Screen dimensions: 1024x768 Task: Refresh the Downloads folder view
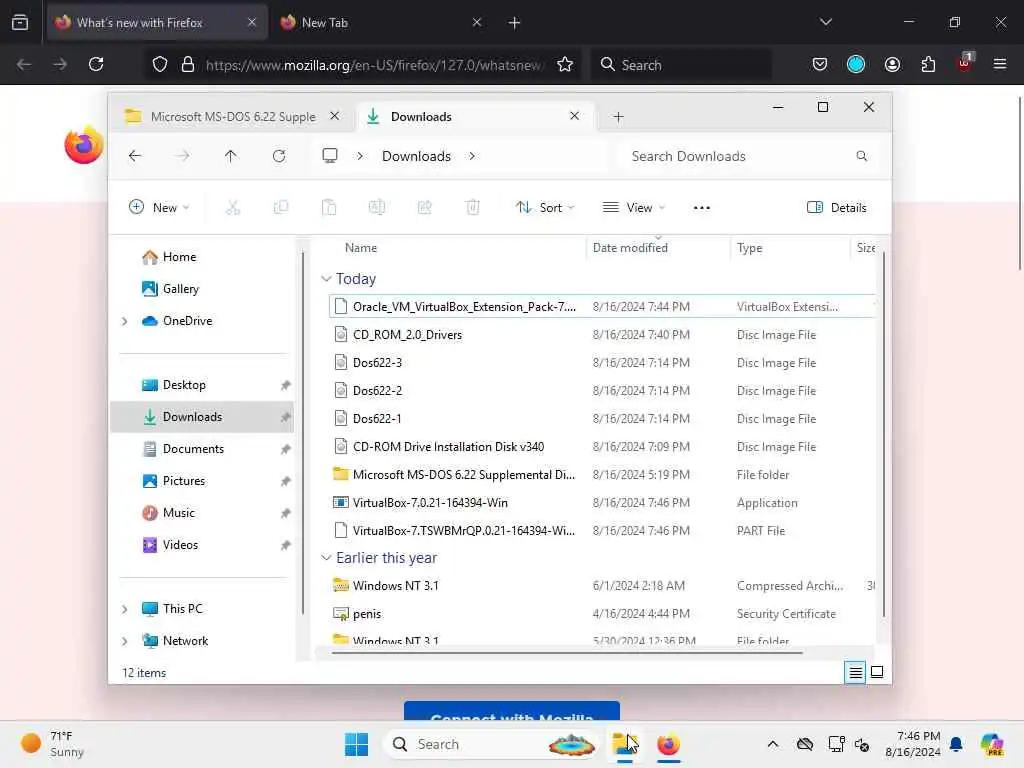pyautogui.click(x=279, y=156)
